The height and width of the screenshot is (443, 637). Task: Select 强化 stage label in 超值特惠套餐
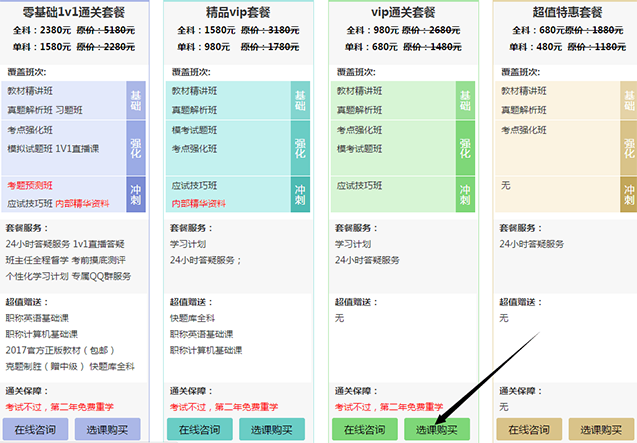point(628,148)
